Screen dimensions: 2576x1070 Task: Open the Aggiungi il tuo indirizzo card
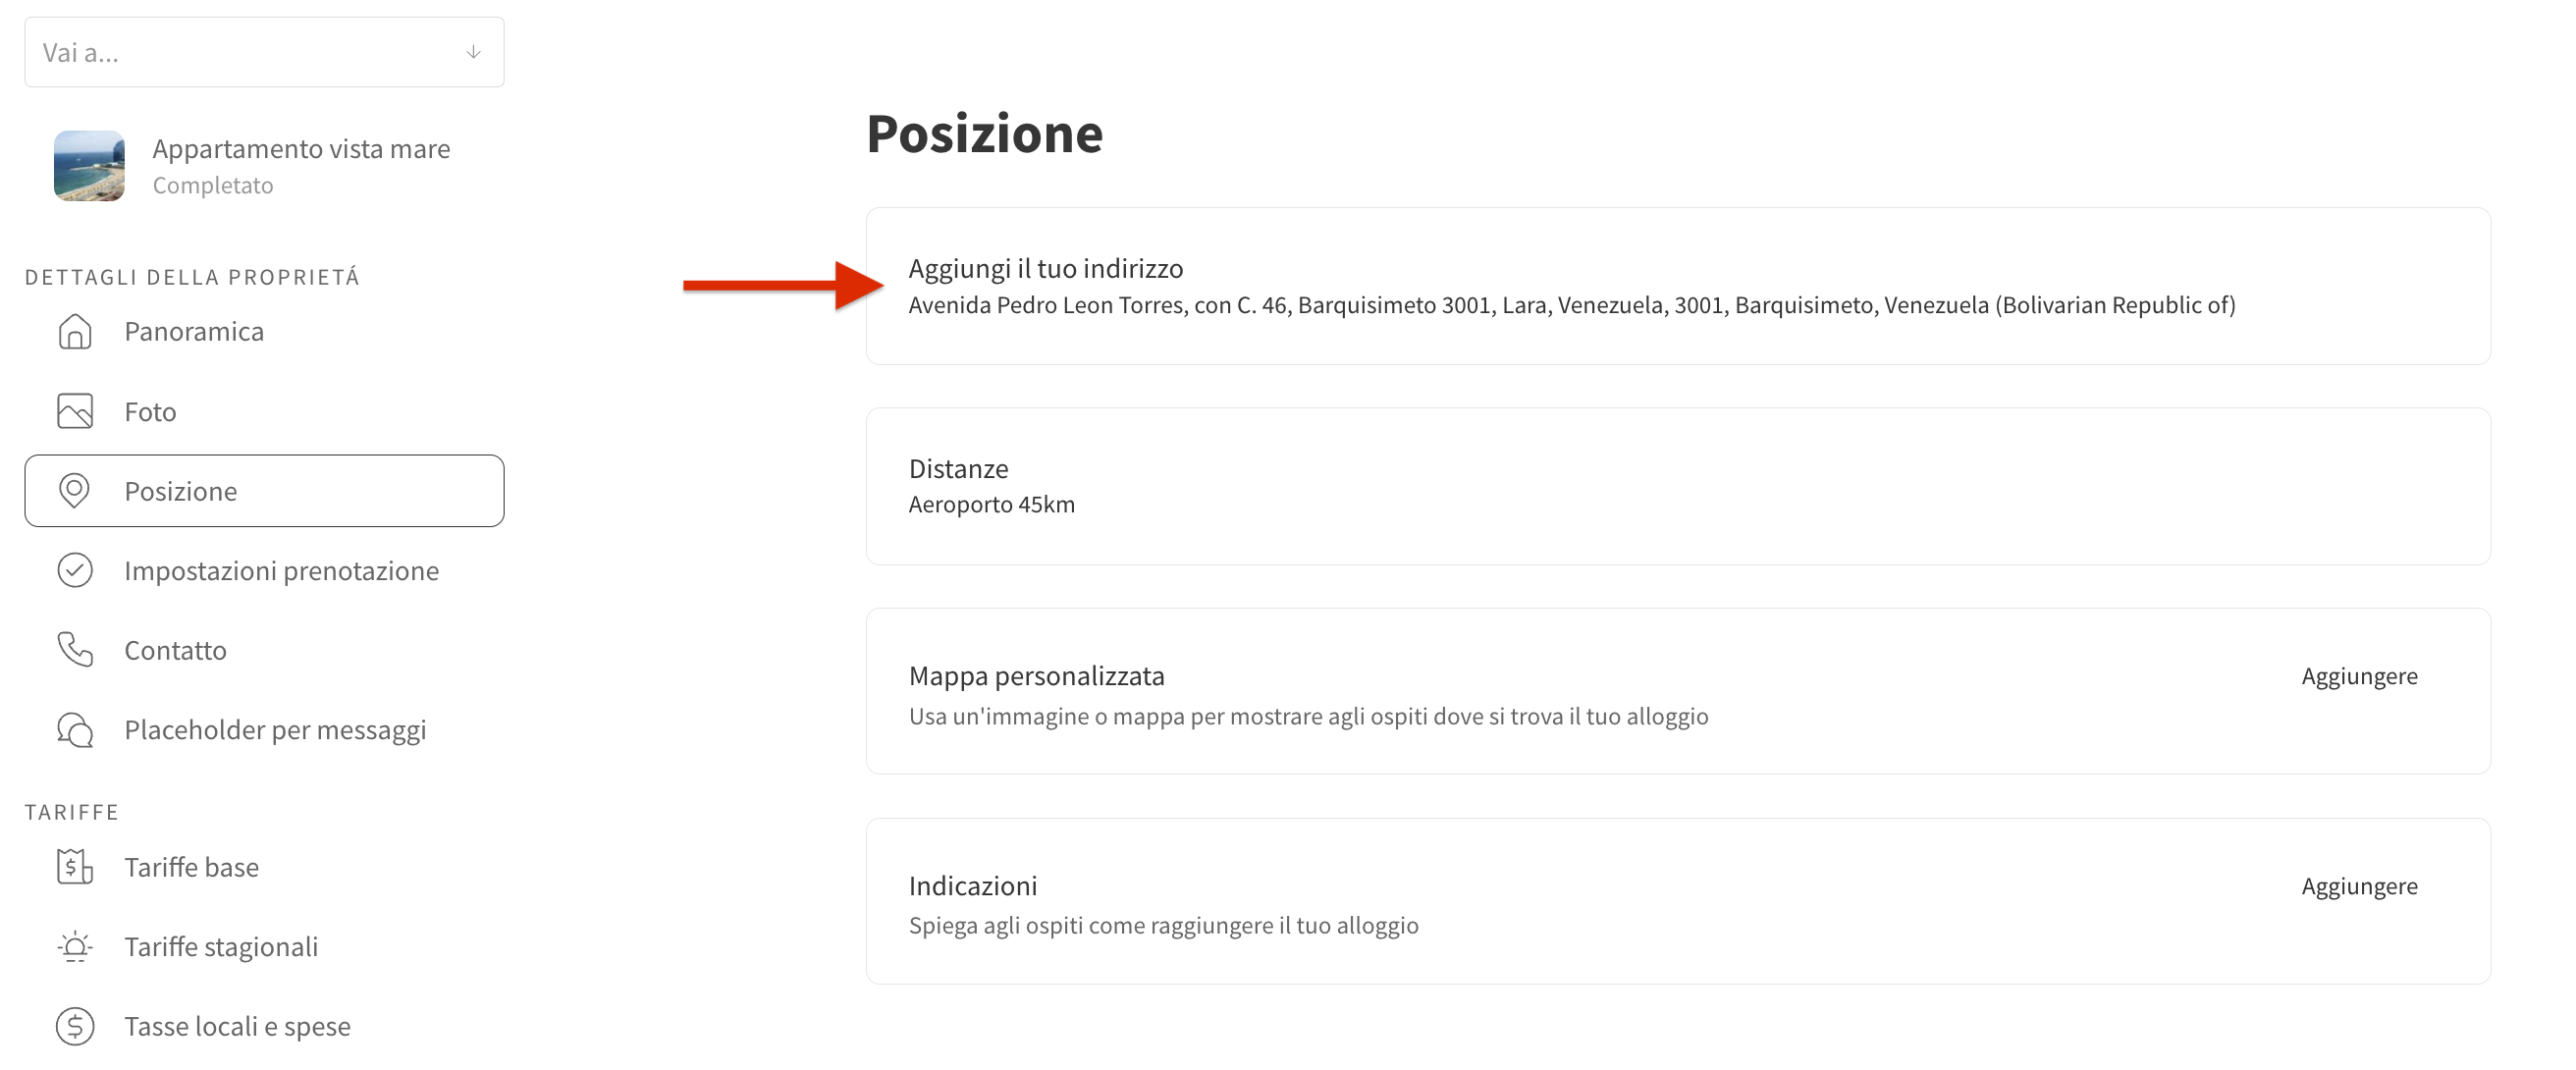[1678, 286]
